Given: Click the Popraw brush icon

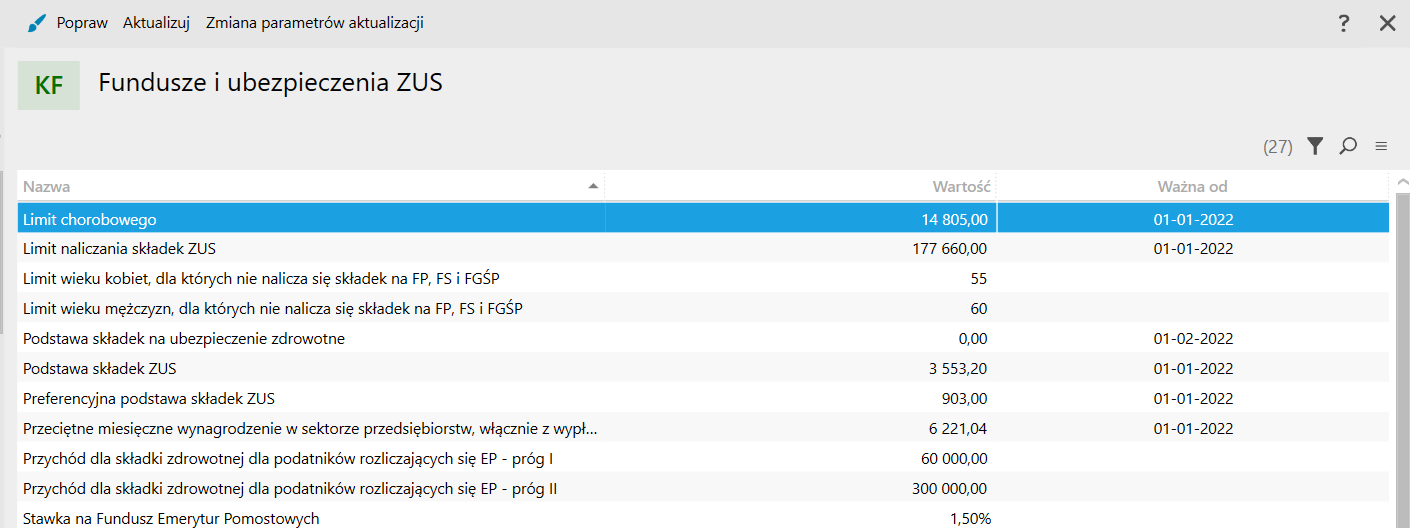Looking at the screenshot, I should coord(36,23).
